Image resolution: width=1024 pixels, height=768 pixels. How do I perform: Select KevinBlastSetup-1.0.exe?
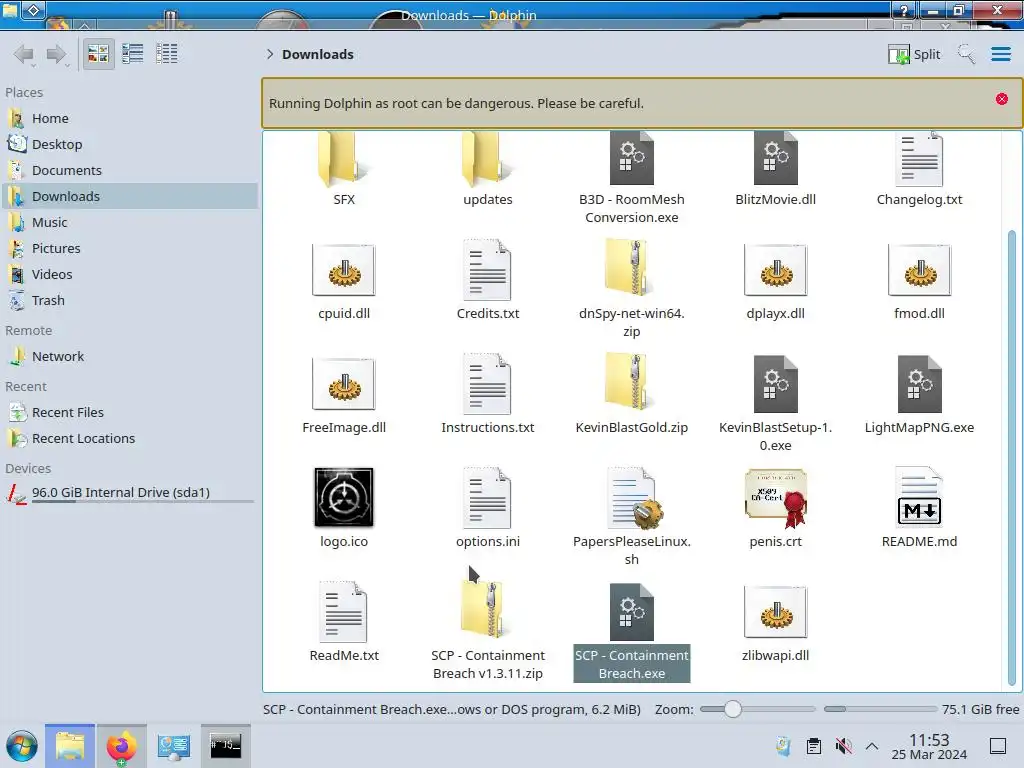775,404
